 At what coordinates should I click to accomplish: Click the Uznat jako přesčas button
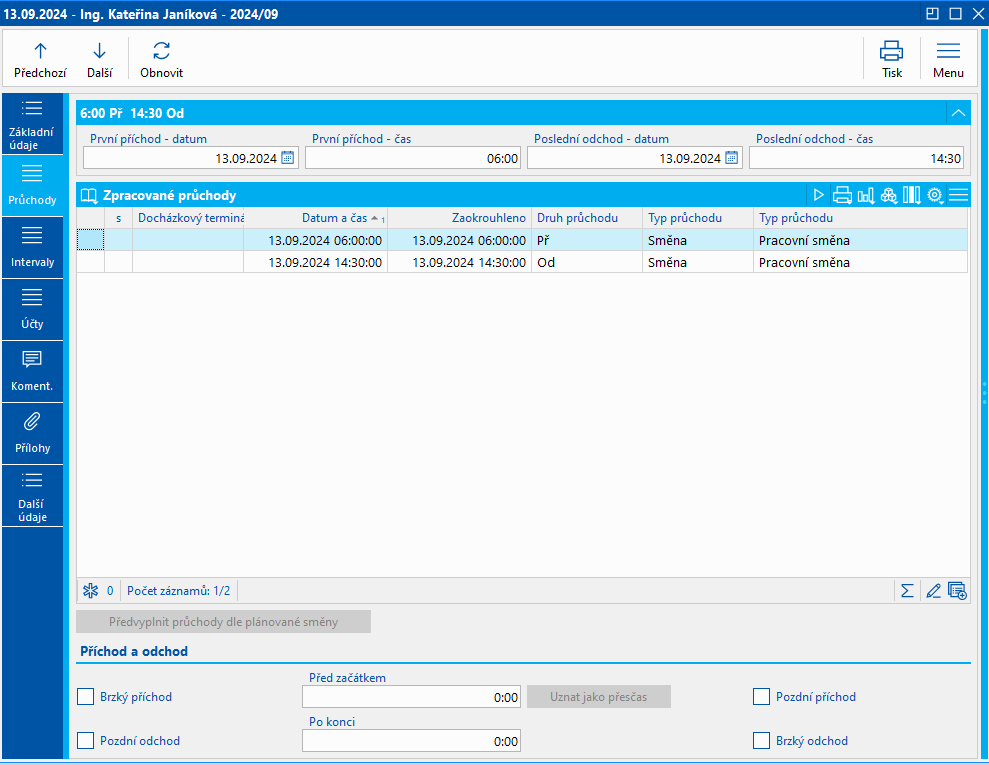599,697
